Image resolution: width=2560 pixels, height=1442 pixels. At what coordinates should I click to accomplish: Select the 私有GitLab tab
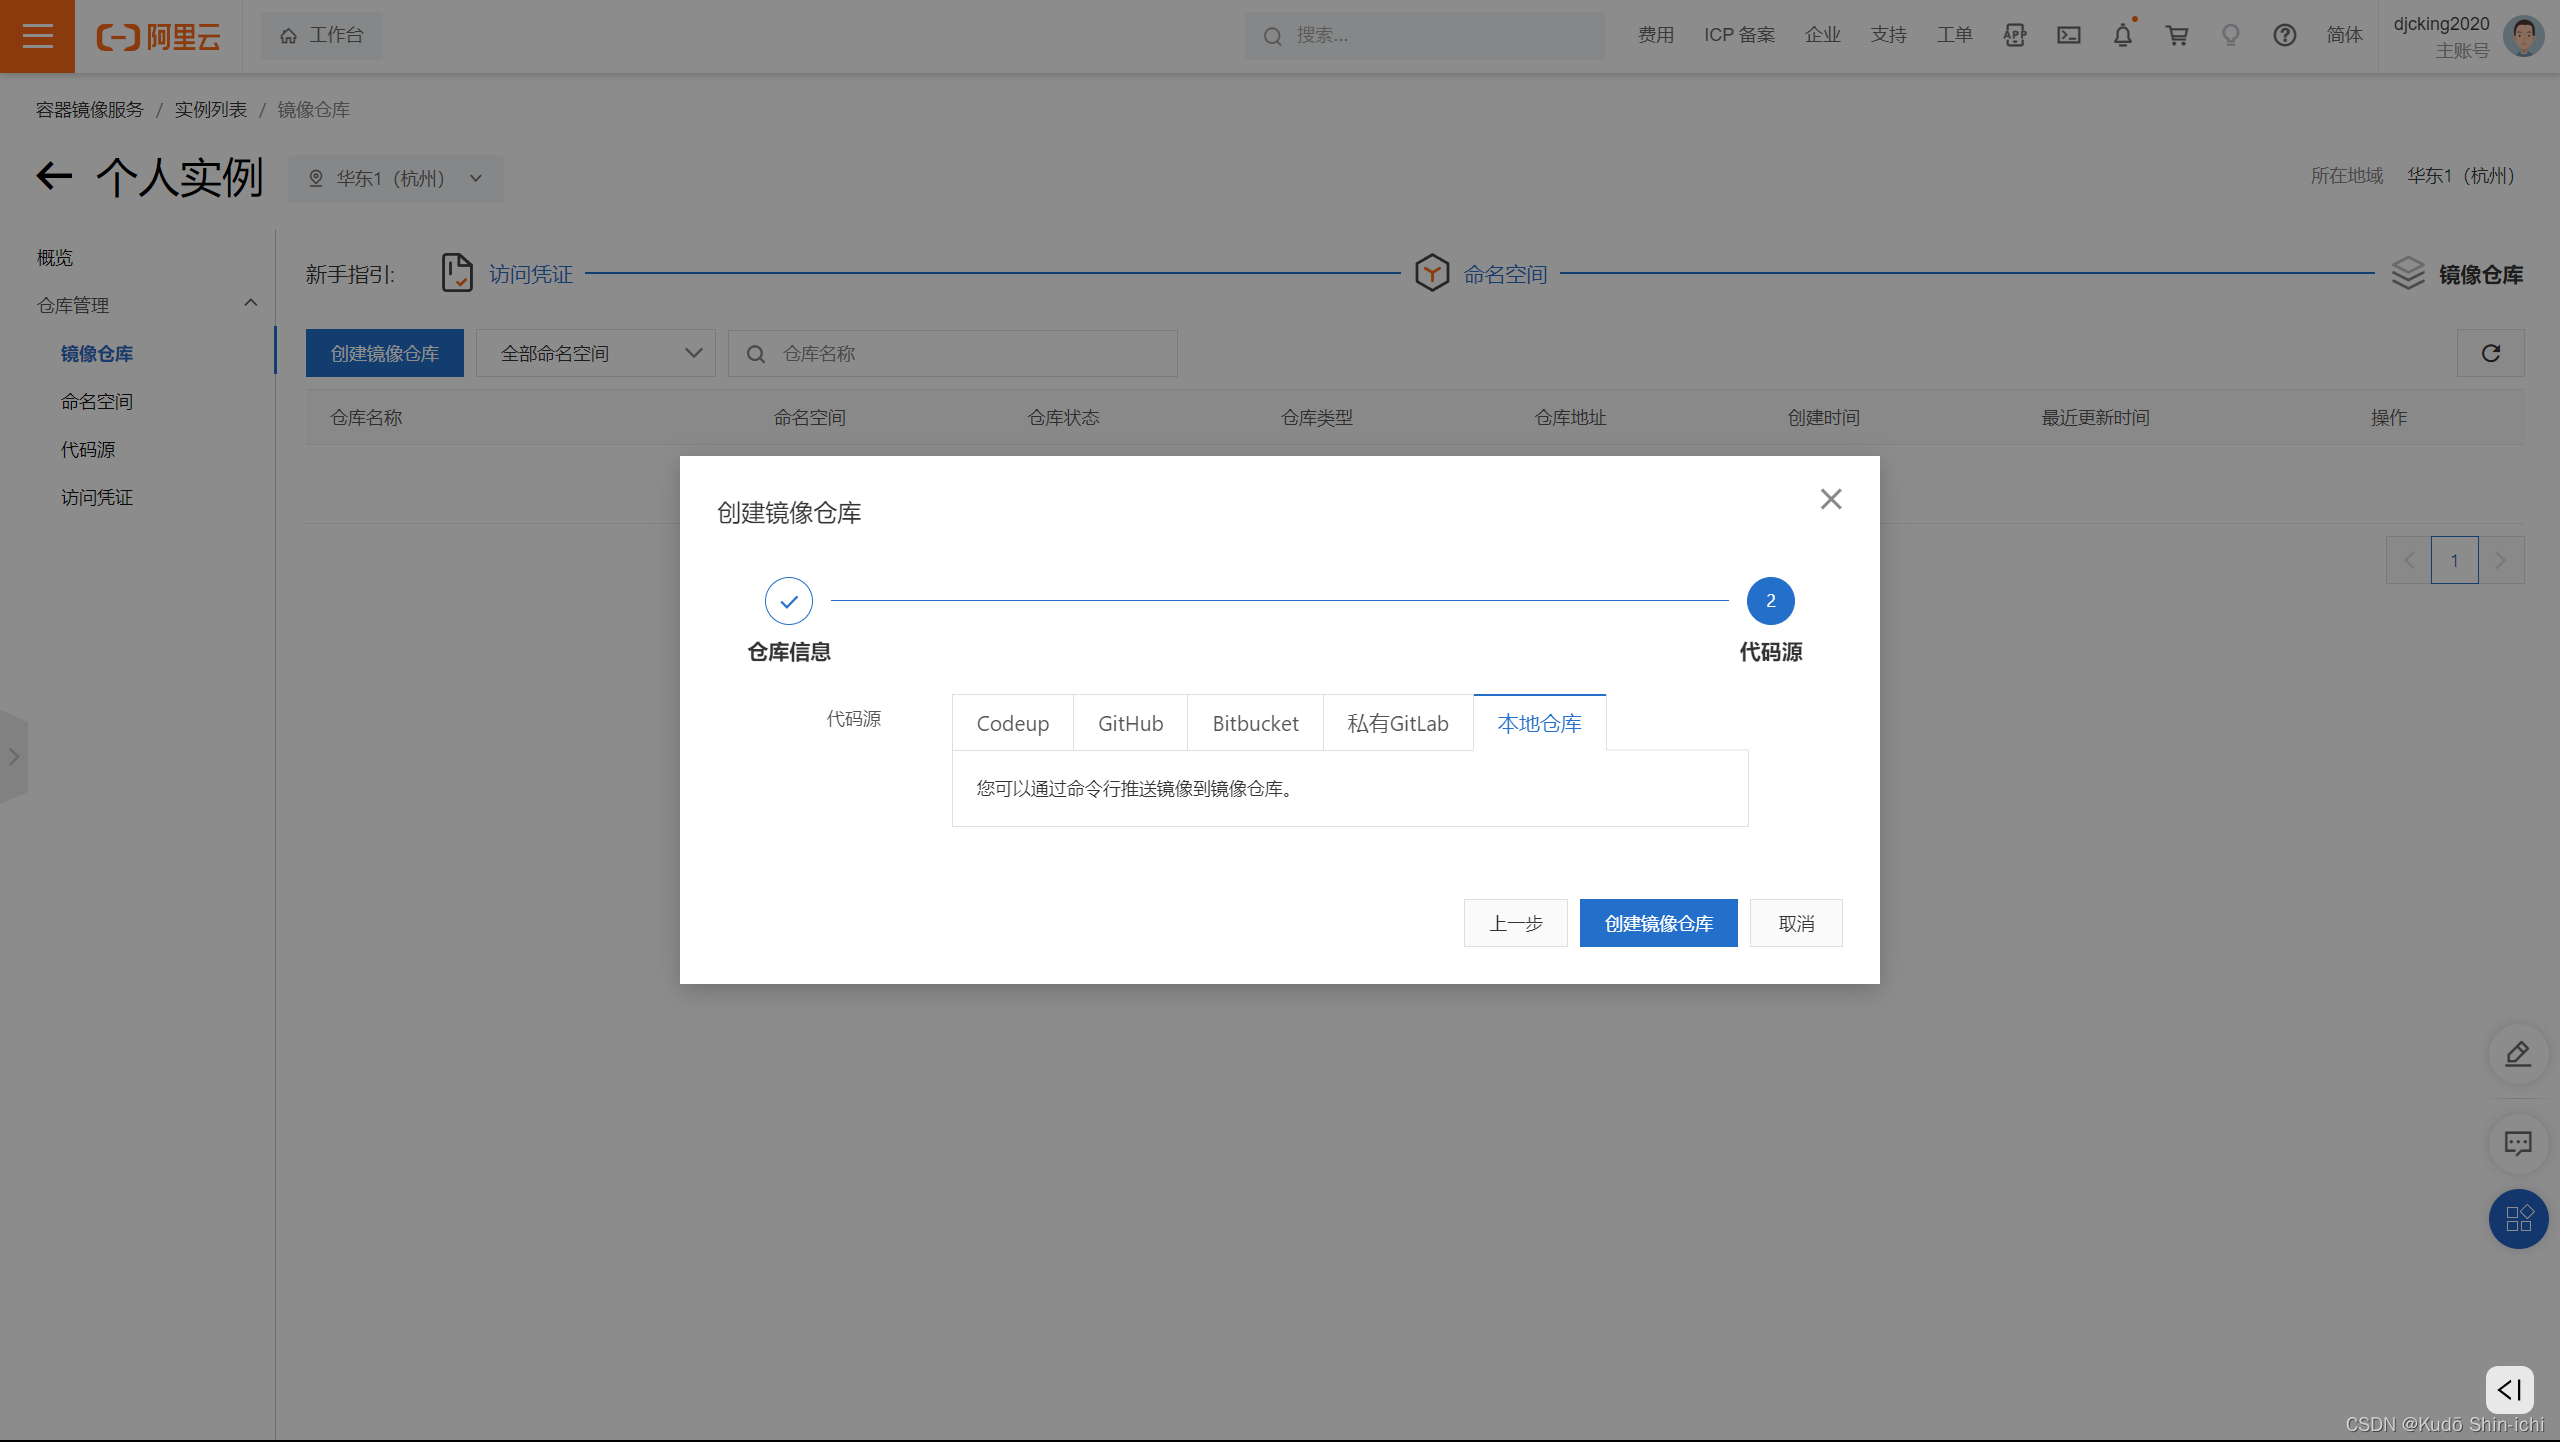click(x=1397, y=723)
